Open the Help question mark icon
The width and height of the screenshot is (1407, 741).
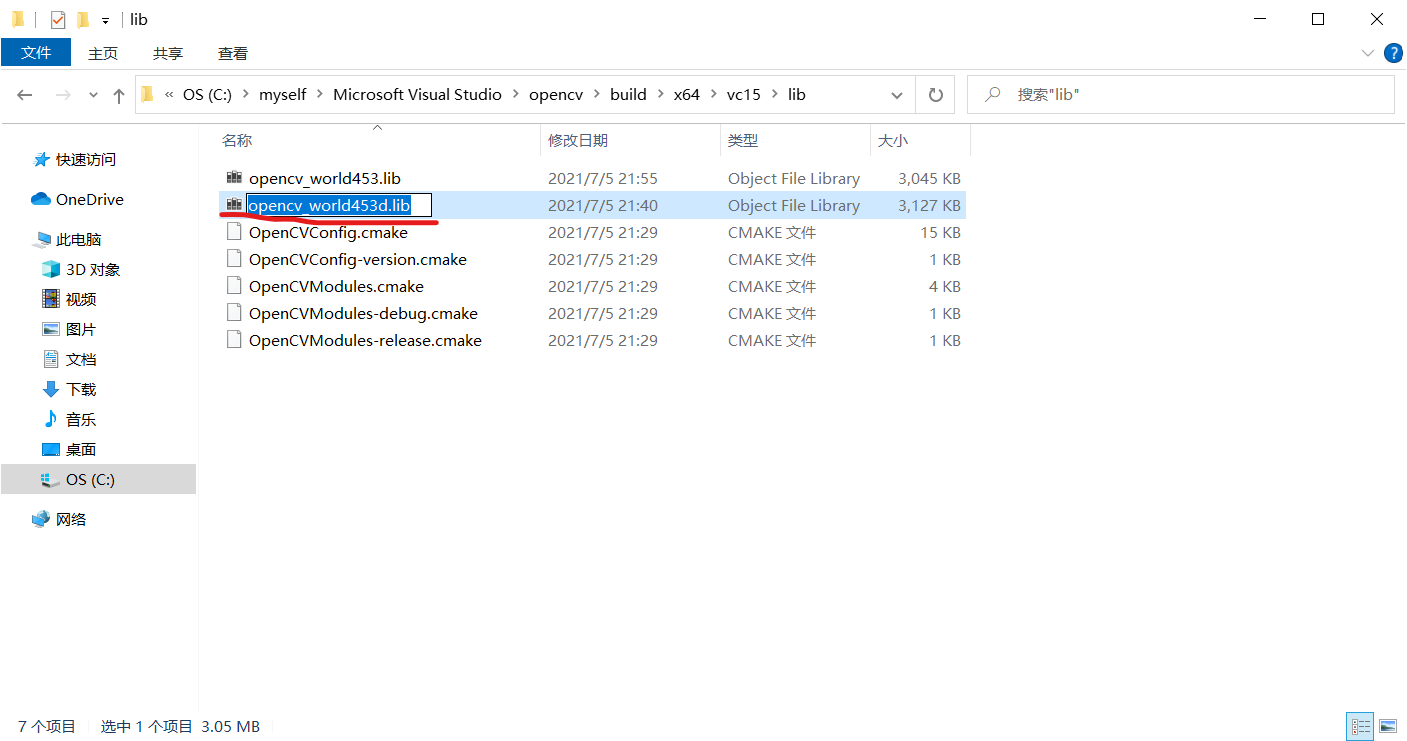[1392, 53]
